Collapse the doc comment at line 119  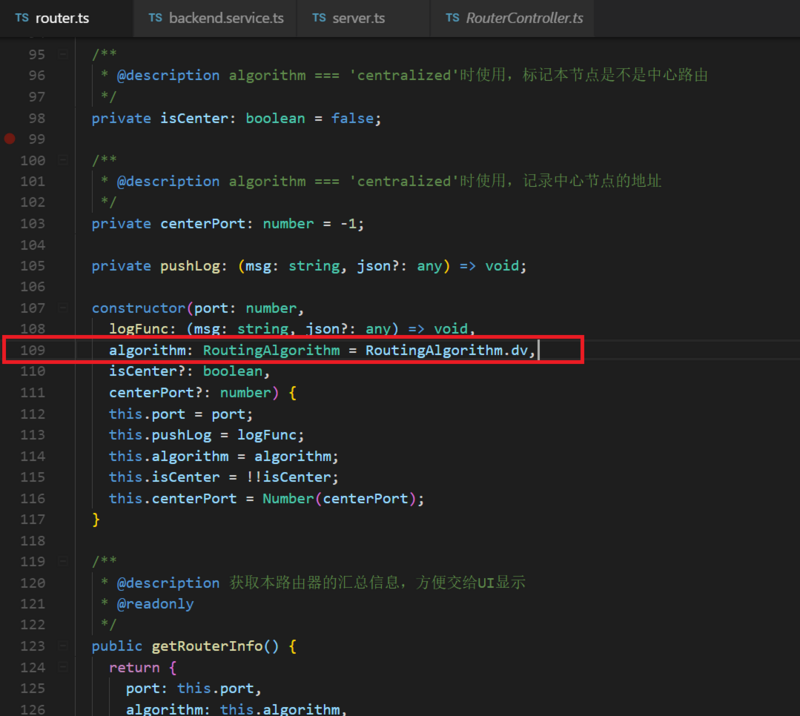pos(63,561)
